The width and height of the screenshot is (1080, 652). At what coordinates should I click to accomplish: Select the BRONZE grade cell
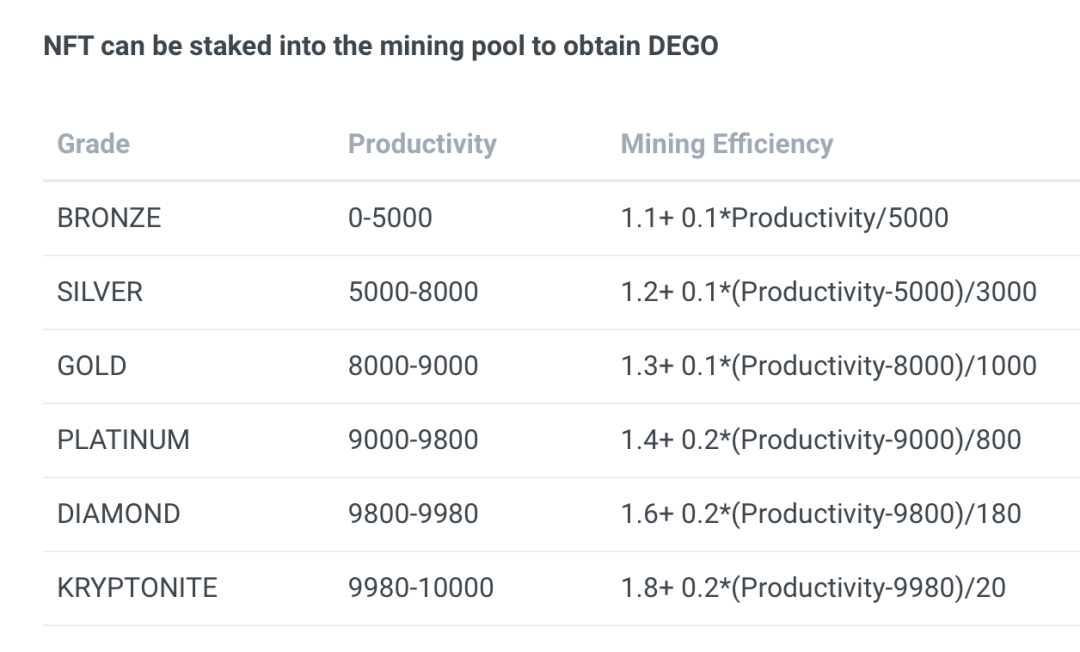109,218
